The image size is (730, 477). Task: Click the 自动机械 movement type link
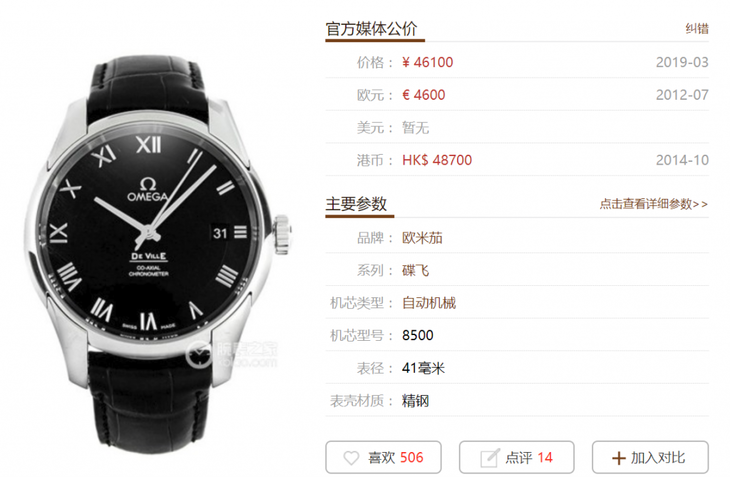tap(429, 303)
